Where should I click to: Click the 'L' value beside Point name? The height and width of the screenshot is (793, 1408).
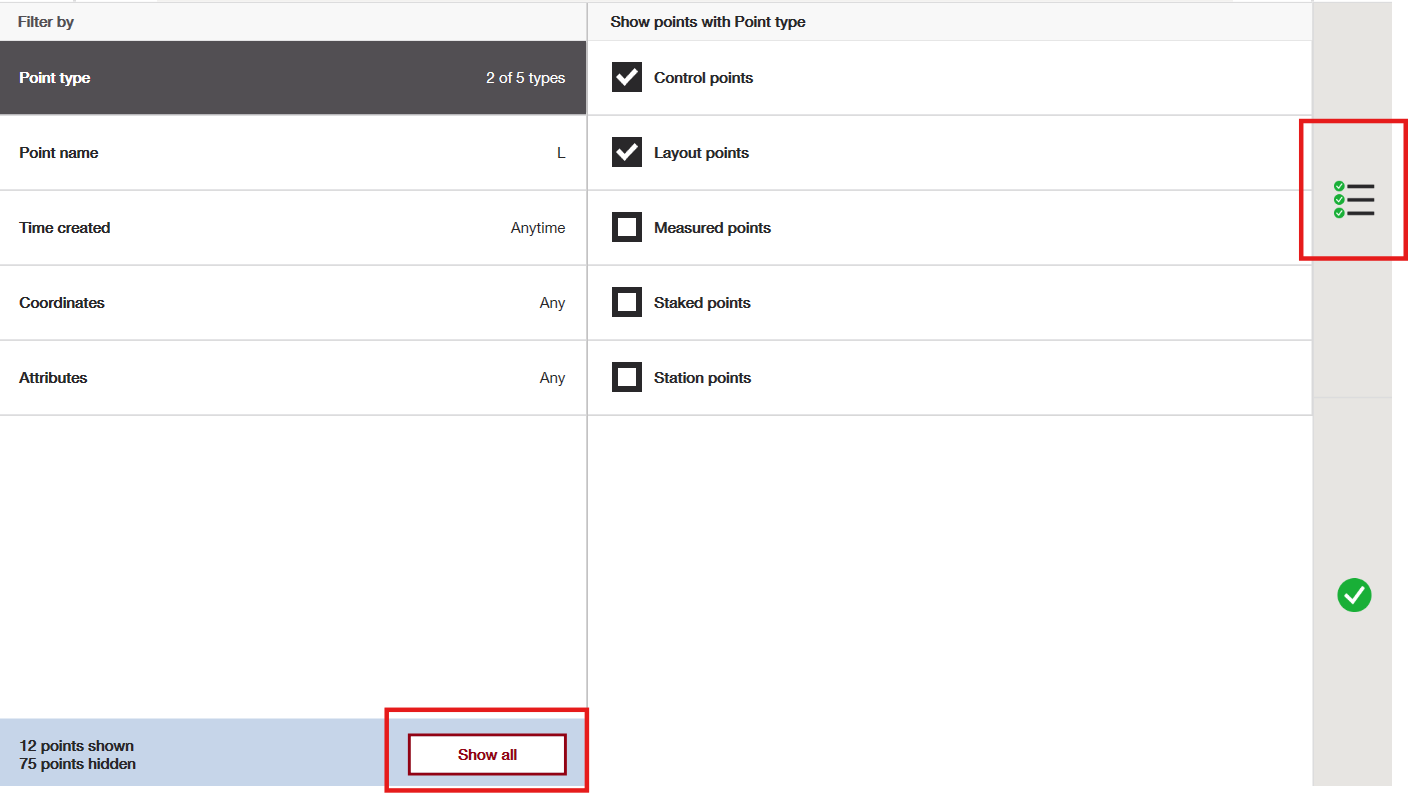[561, 153]
